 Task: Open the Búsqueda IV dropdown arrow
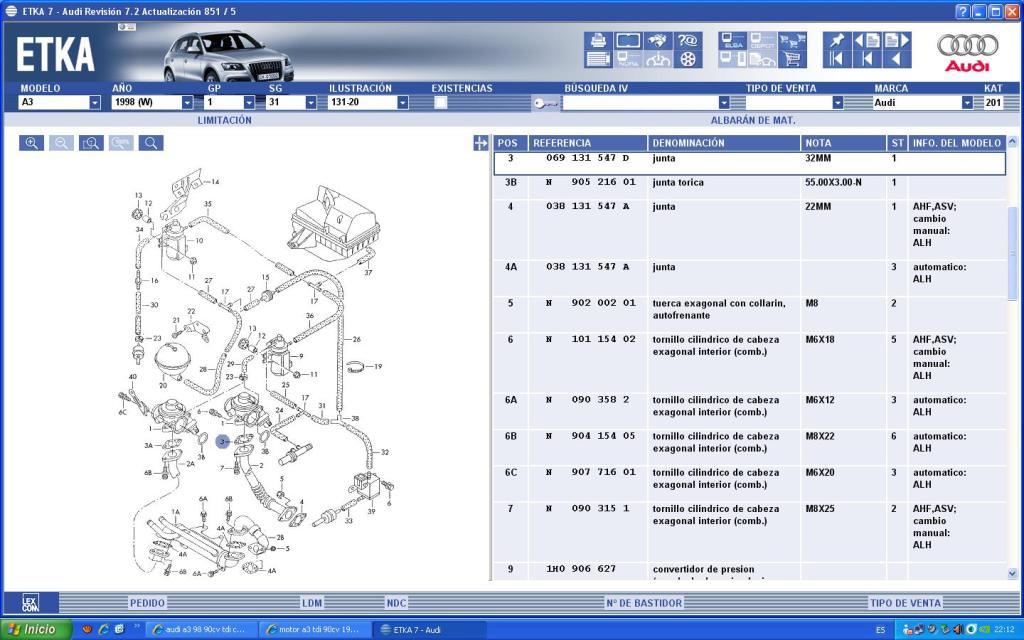coord(724,103)
